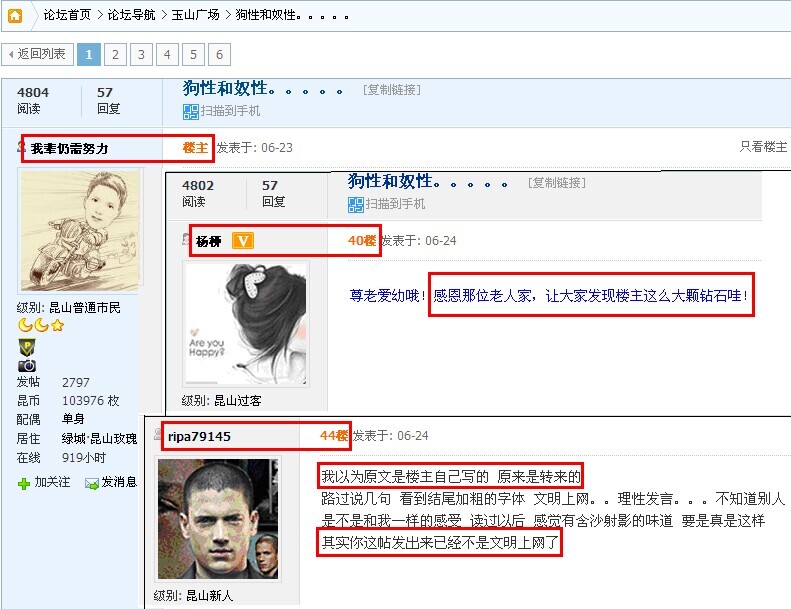Click the envelope 发消息 icon
The width and height of the screenshot is (791, 609).
pos(92,483)
